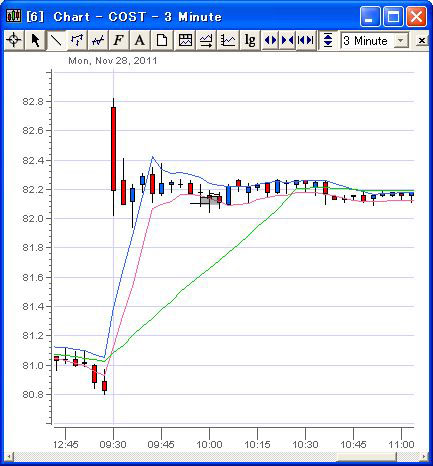433x466 pixels.
Task: Click the fit-to-width reset spacing icon
Action: [306, 41]
